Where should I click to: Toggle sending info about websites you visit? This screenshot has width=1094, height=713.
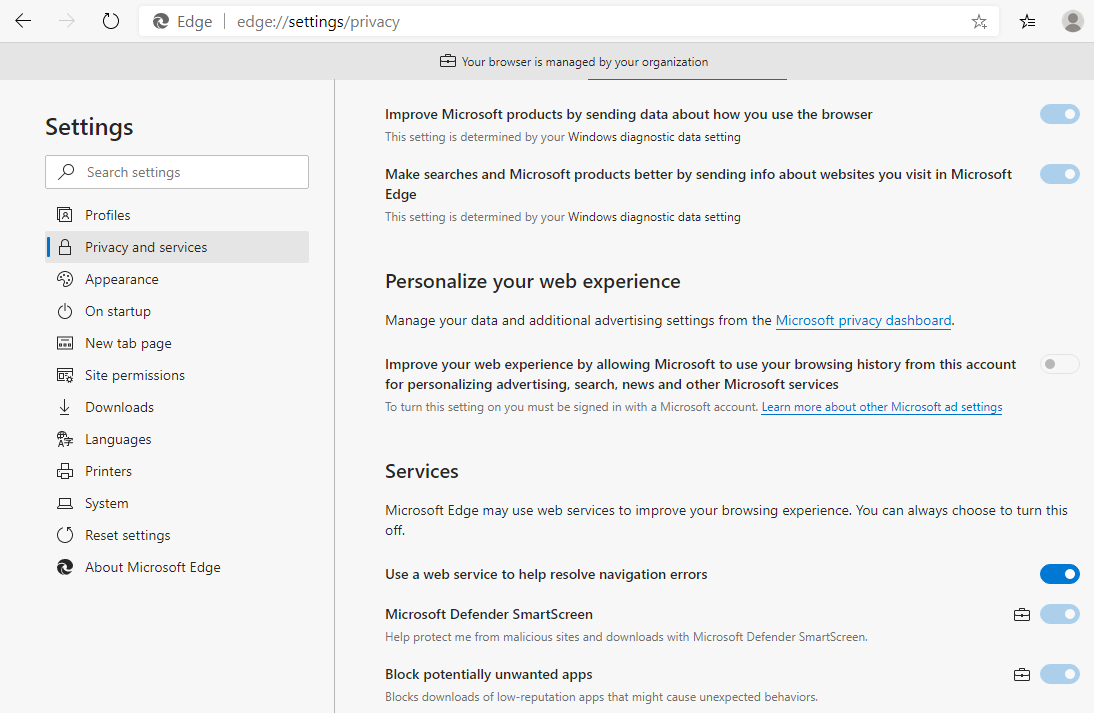pos(1060,174)
